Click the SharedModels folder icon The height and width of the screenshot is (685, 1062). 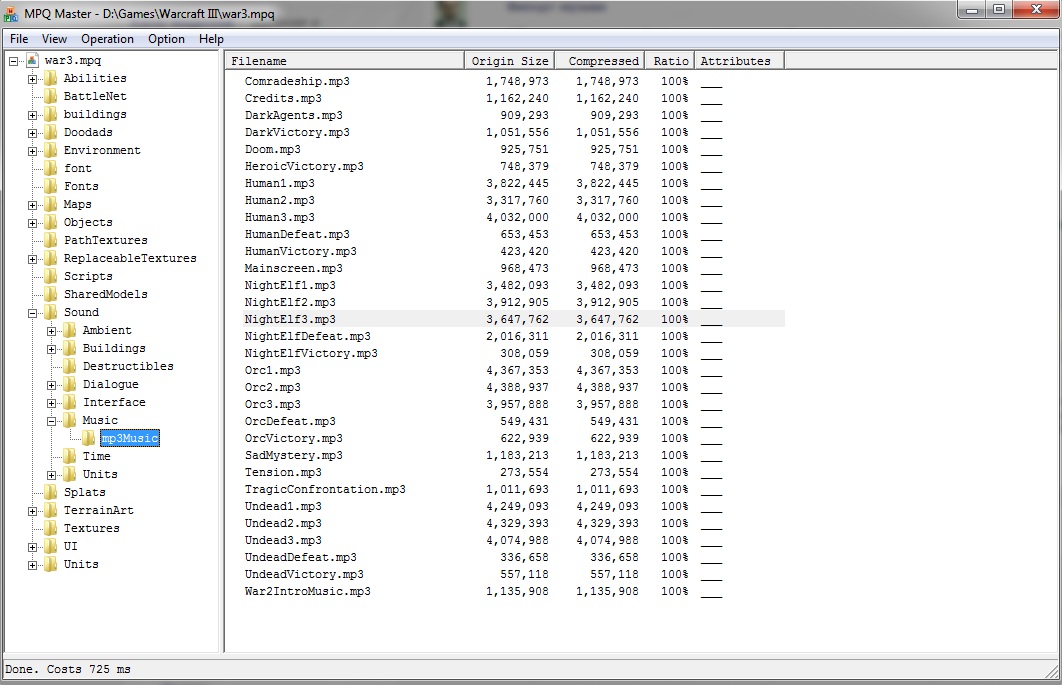51,294
